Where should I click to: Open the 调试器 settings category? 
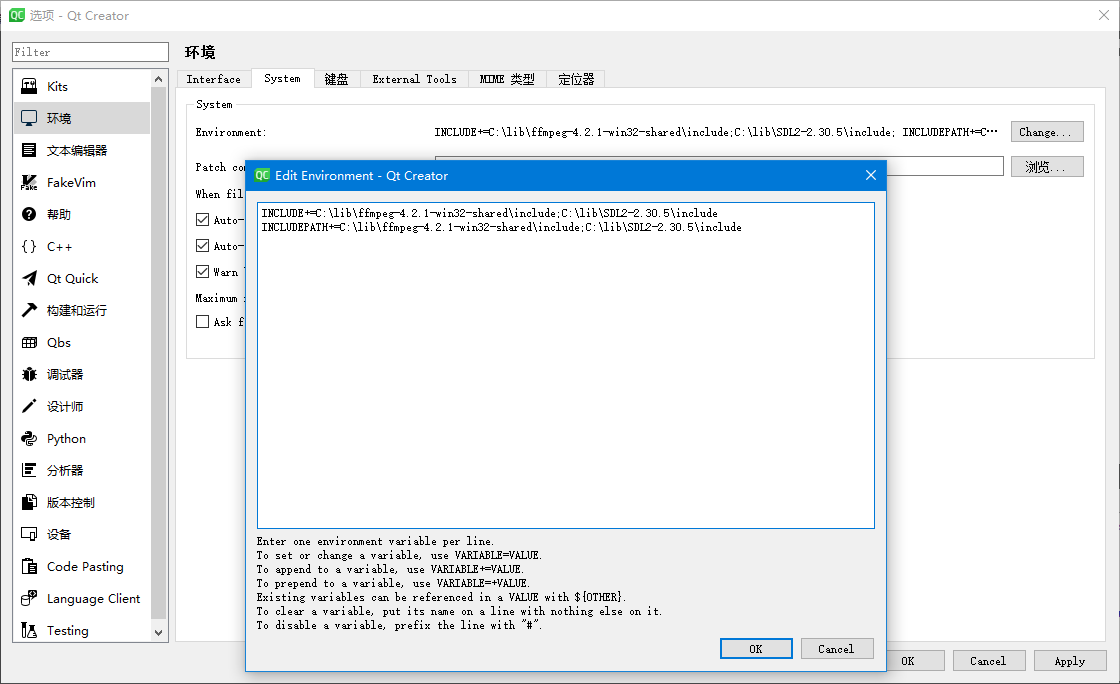(82, 374)
